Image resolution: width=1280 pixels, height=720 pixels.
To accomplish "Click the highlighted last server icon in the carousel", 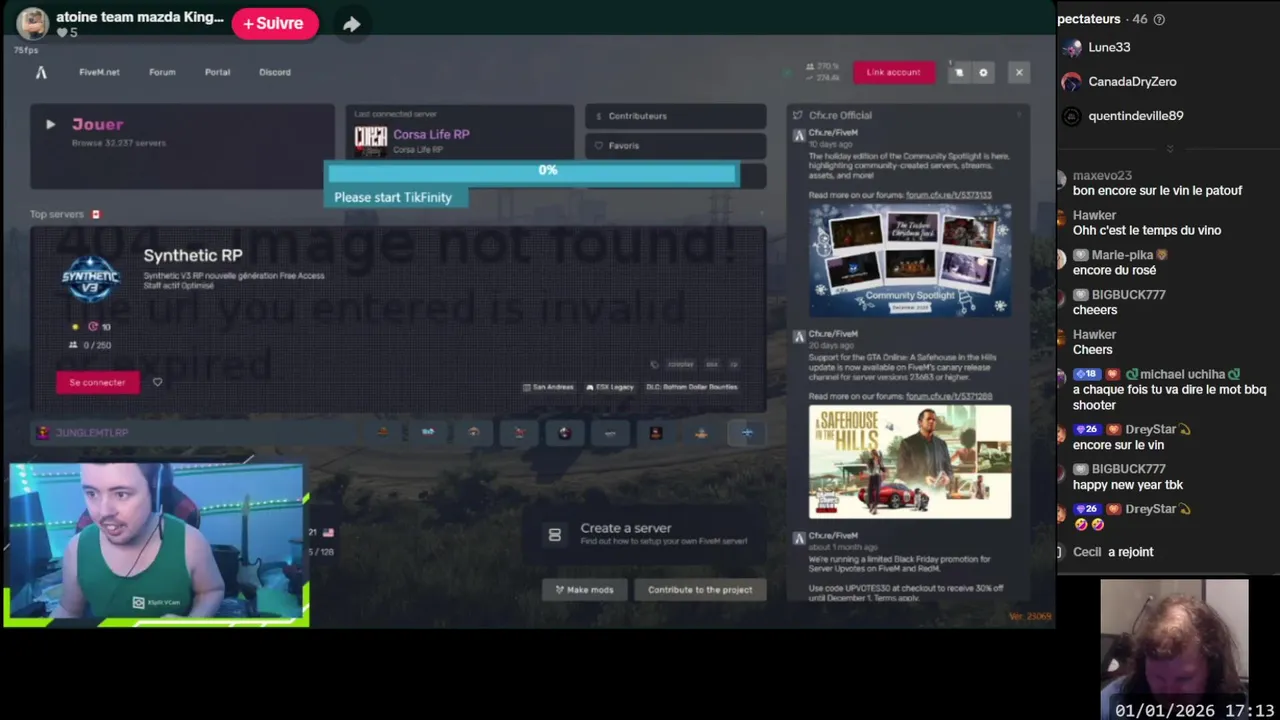I will point(747,432).
